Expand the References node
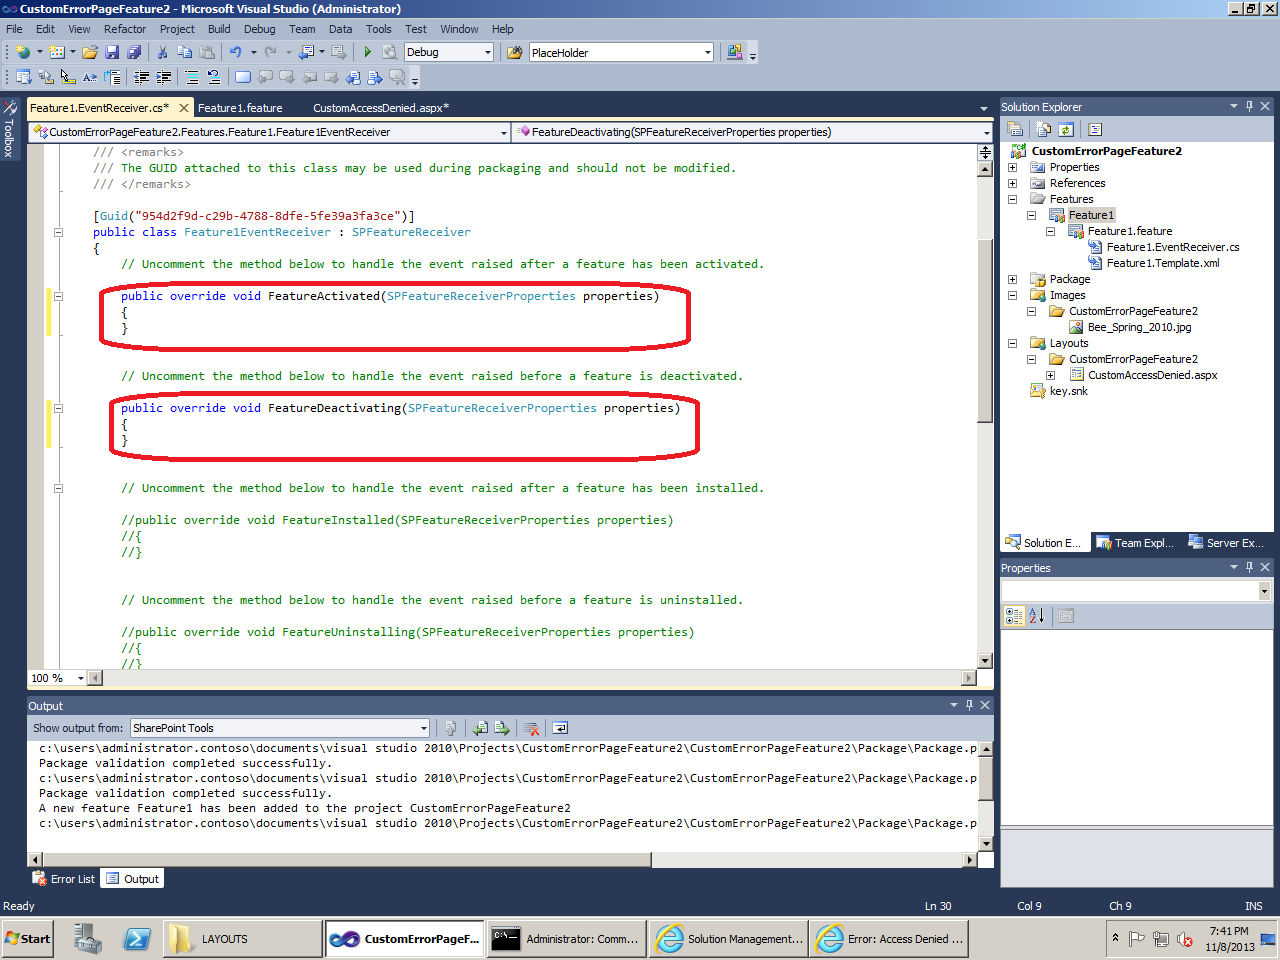Image resolution: width=1280 pixels, height=960 pixels. pos(1012,183)
